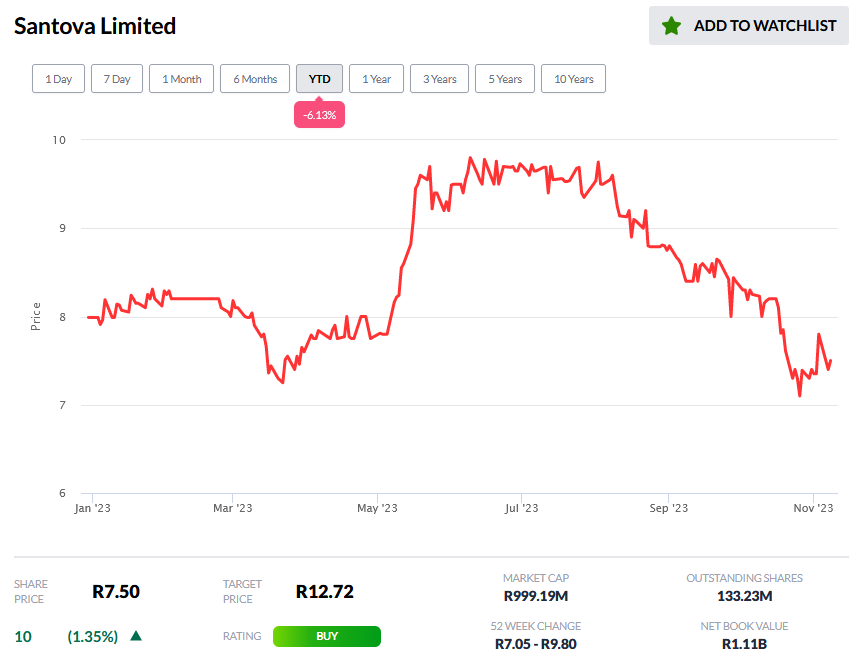Click the R1.11B net book value

(744, 644)
